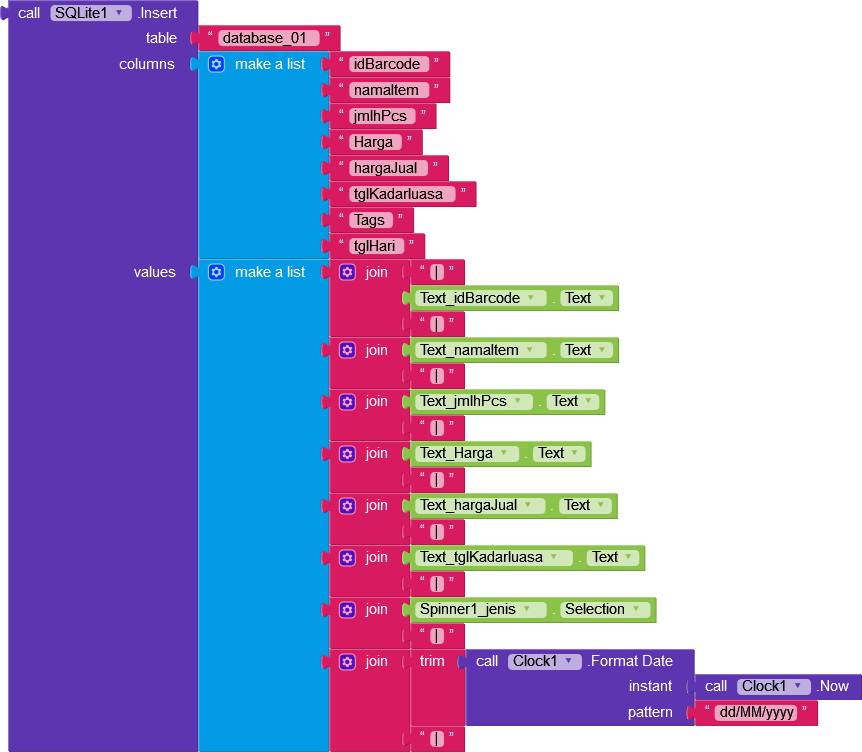Open Text_hargaJual component dropdown
862x752 pixels.
point(480,505)
